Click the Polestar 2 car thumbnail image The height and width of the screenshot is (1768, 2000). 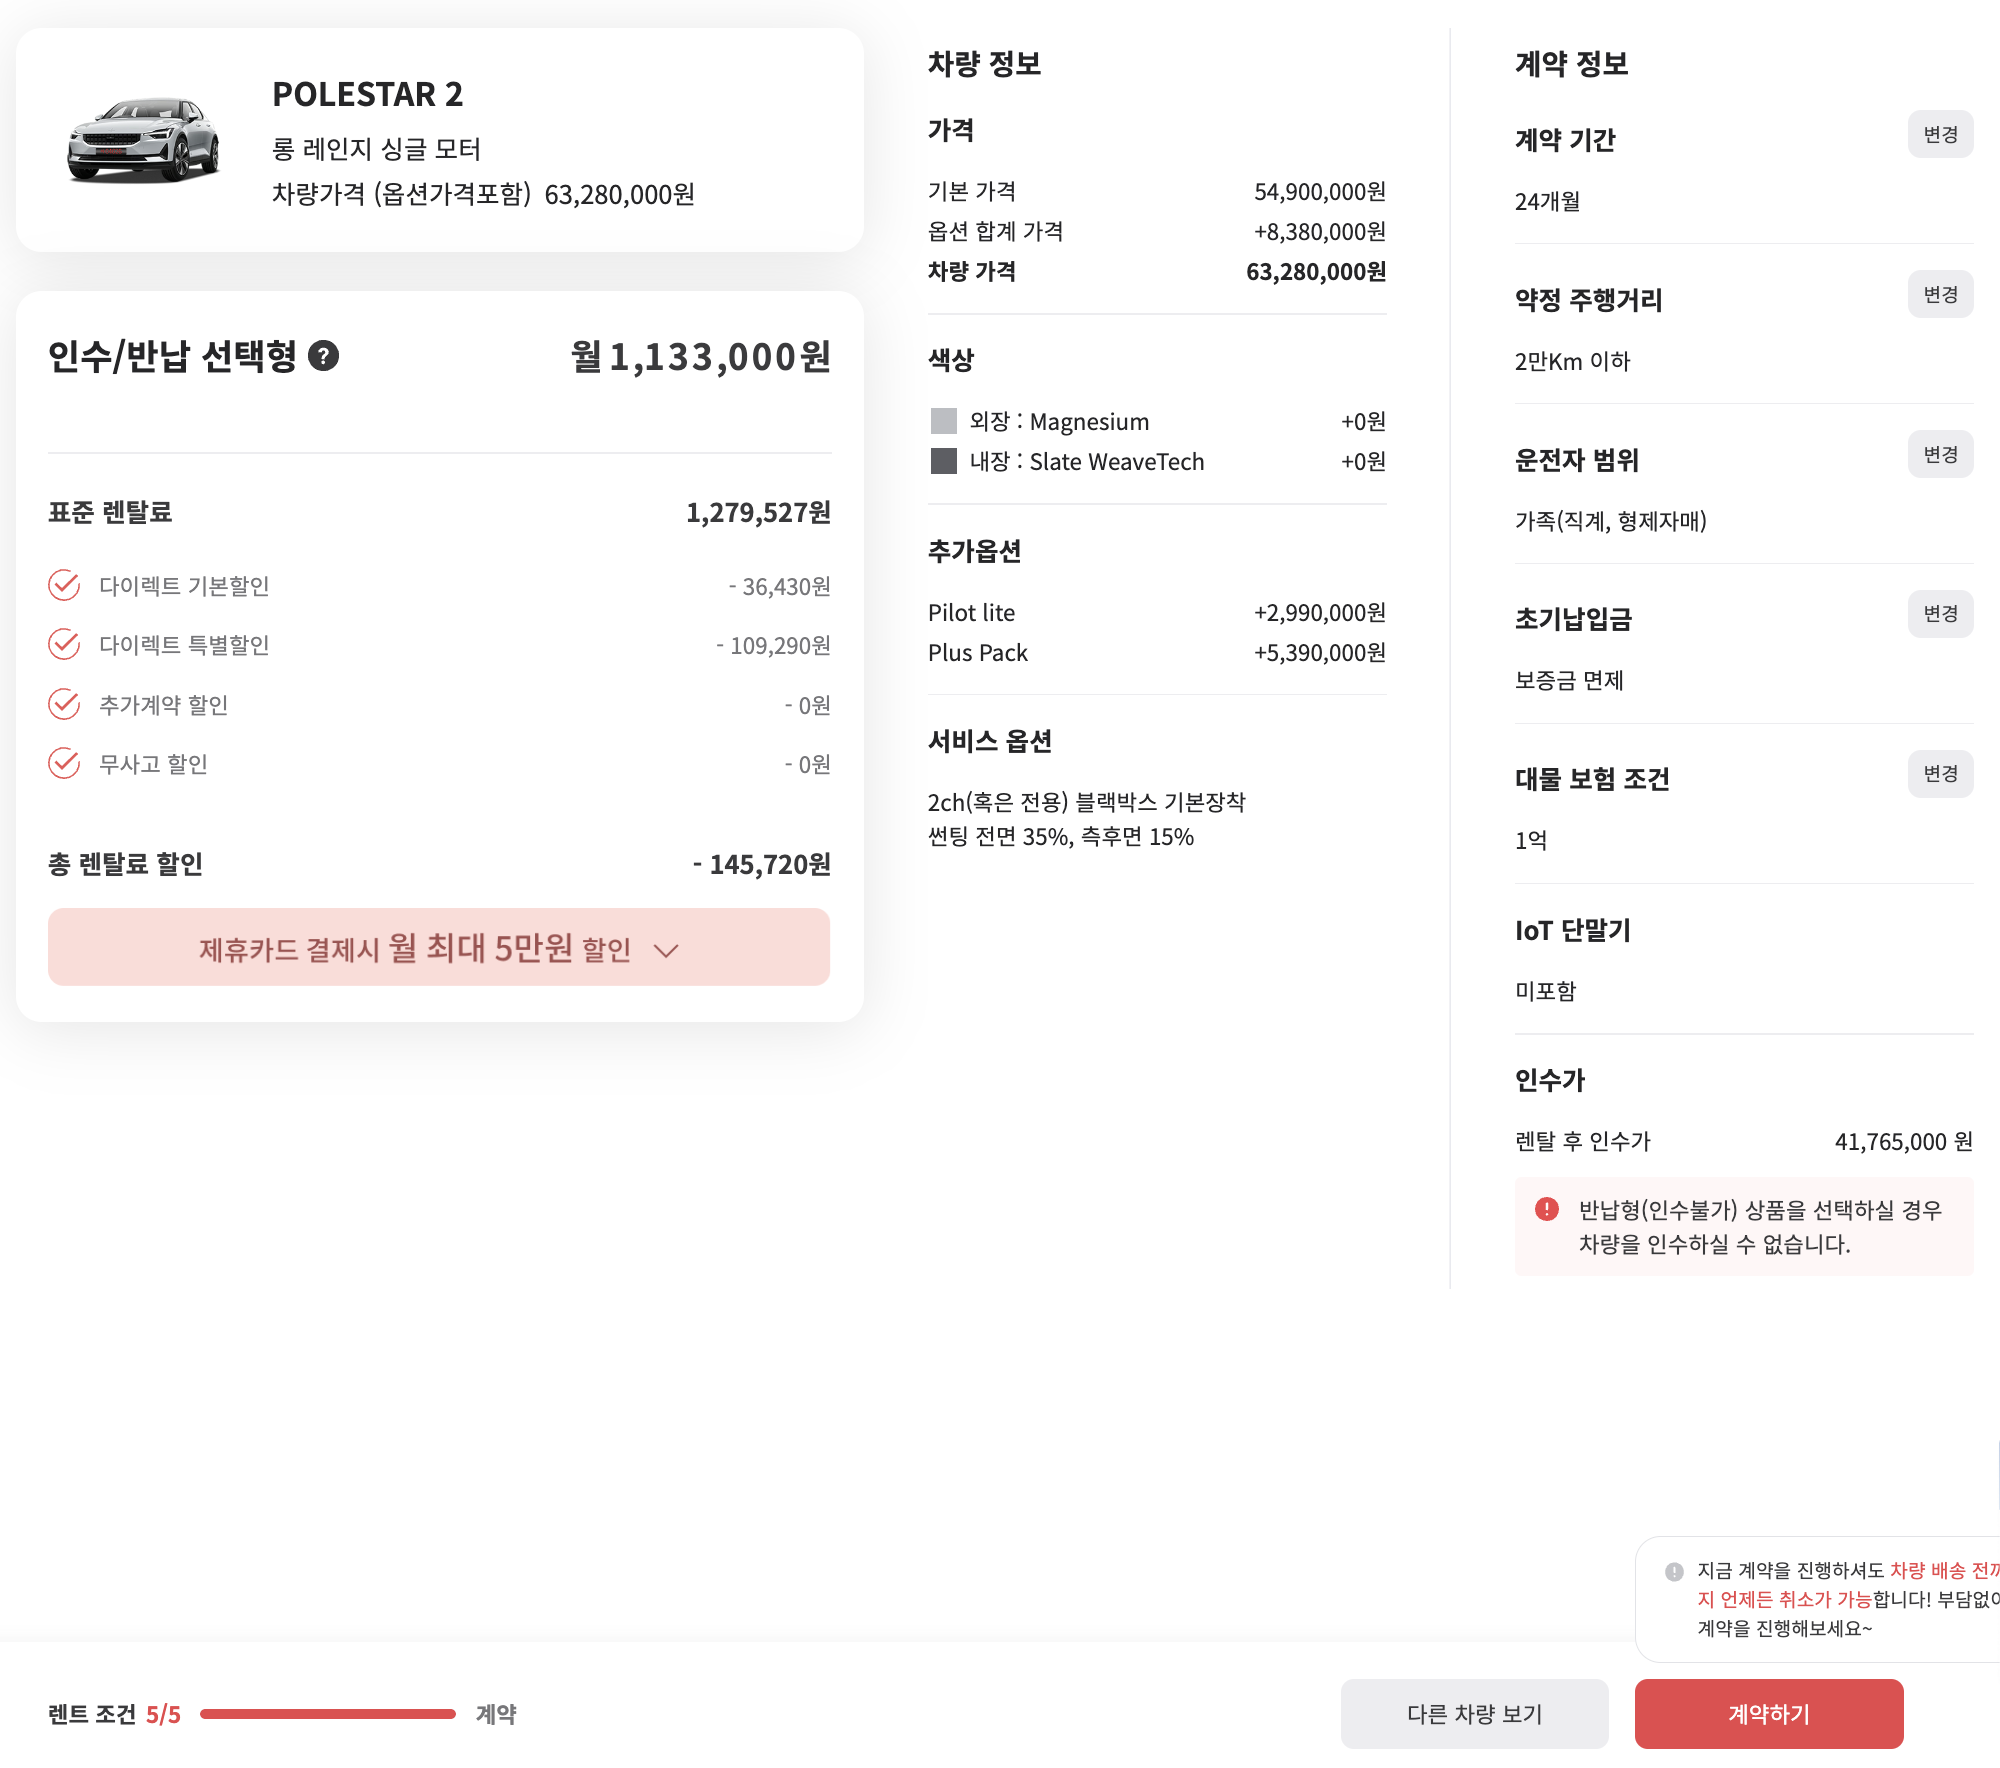143,141
